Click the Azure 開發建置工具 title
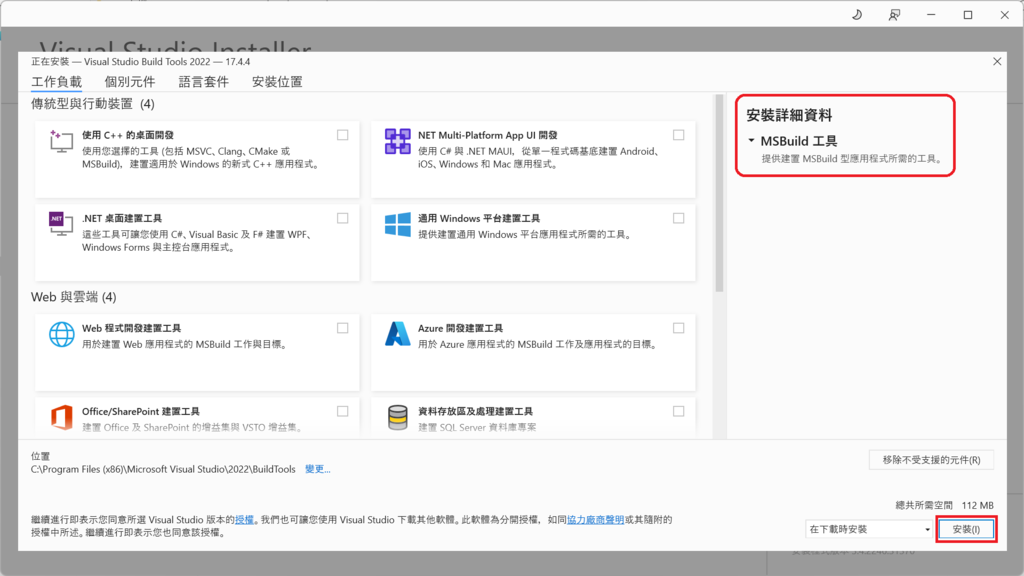This screenshot has height=576, width=1024. (x=460, y=328)
